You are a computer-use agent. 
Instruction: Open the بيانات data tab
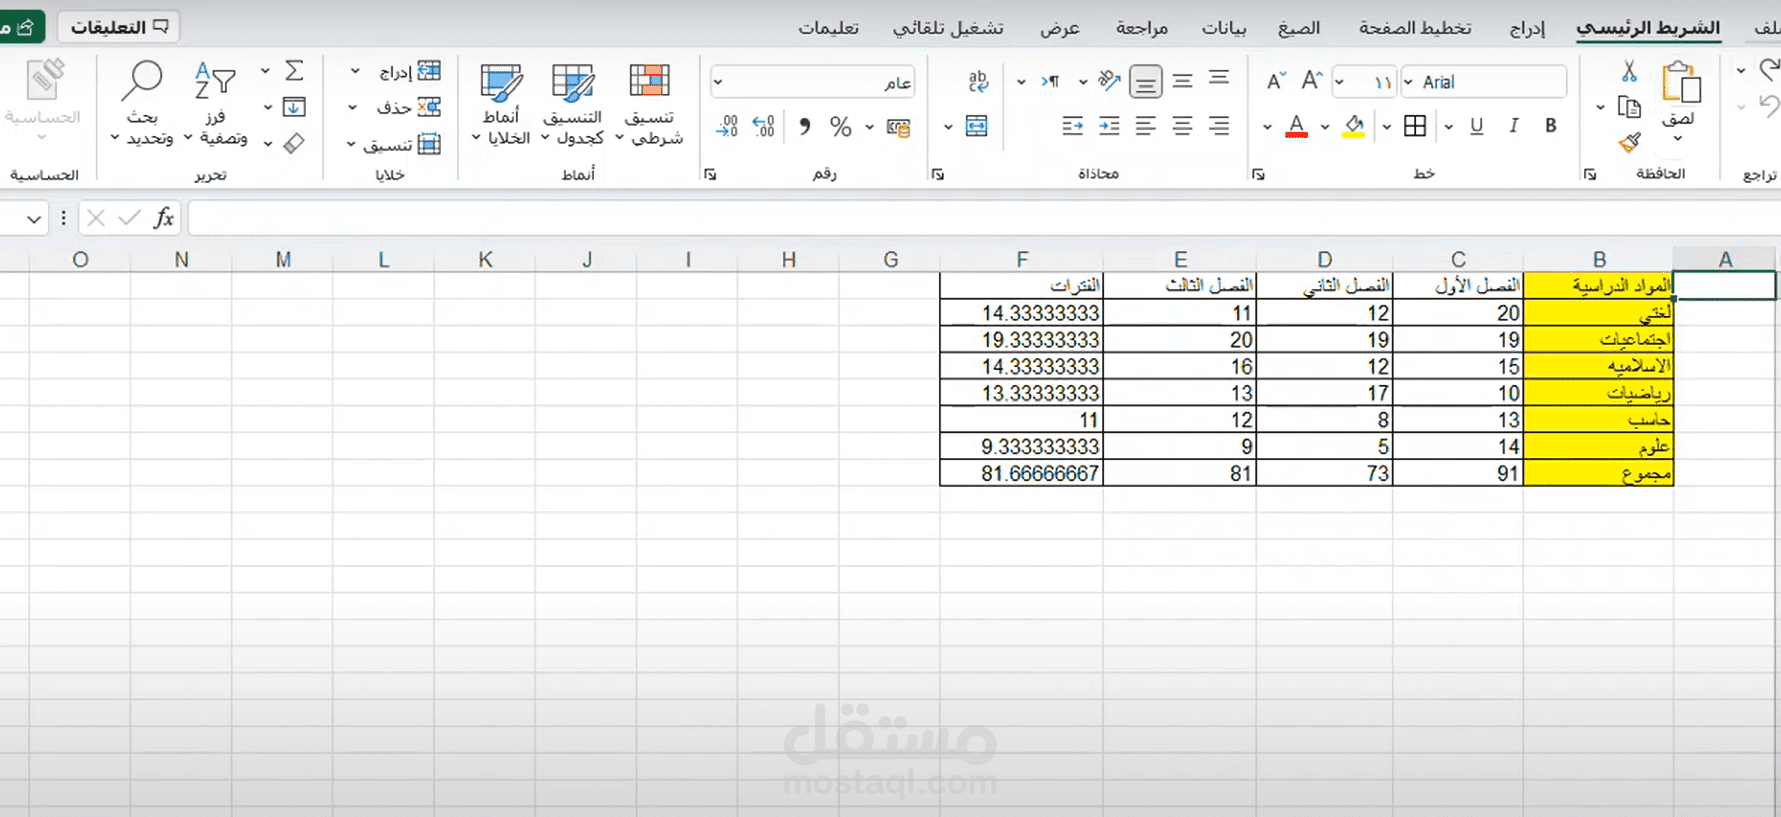tap(1224, 28)
